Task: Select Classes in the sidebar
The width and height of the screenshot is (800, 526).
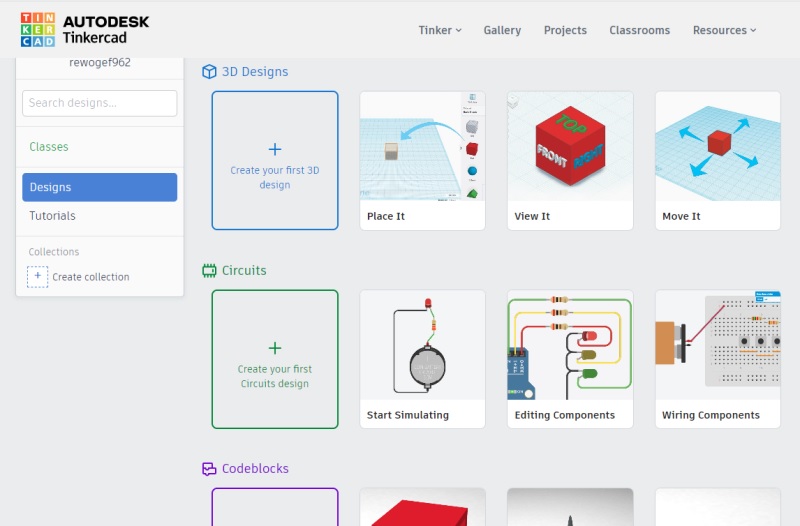Action: coord(49,147)
